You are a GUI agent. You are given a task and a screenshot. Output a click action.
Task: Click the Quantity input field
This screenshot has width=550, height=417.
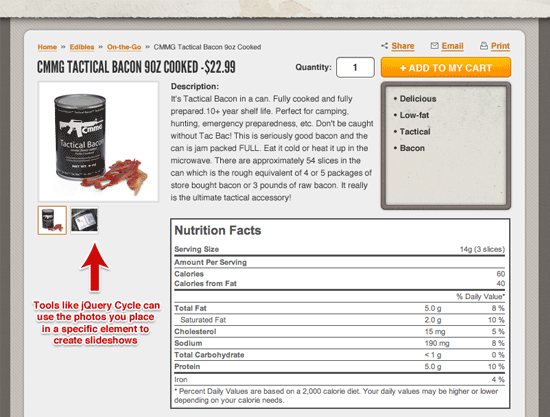[355, 67]
